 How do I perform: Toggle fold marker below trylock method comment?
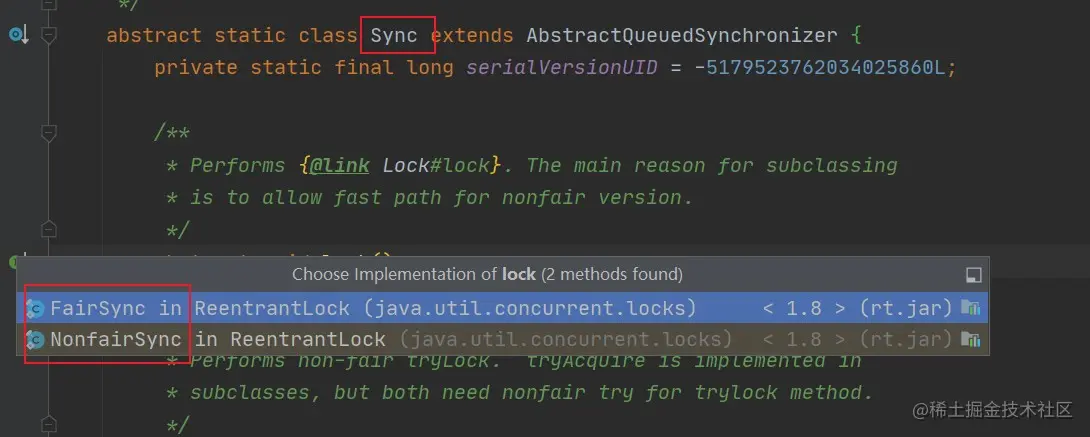tap(48, 423)
